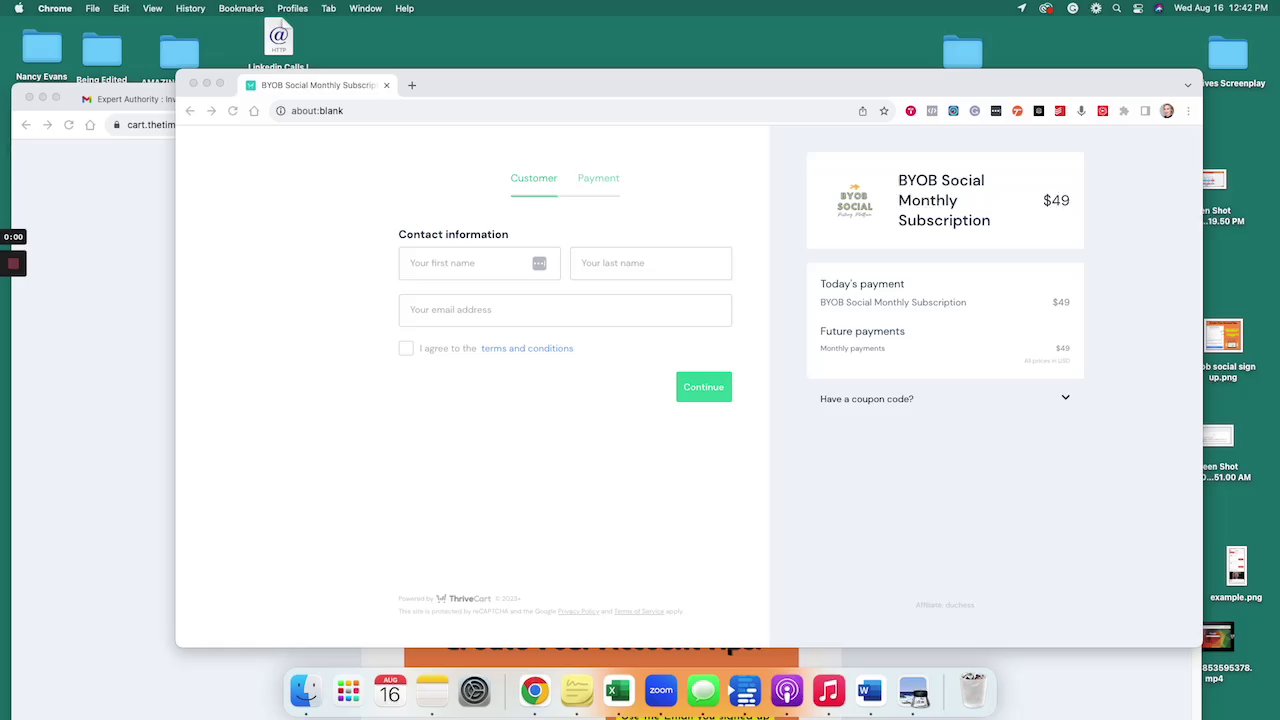Viewport: 1280px width, 720px height.
Task: Click the password manager icon in first name field
Action: click(x=539, y=263)
